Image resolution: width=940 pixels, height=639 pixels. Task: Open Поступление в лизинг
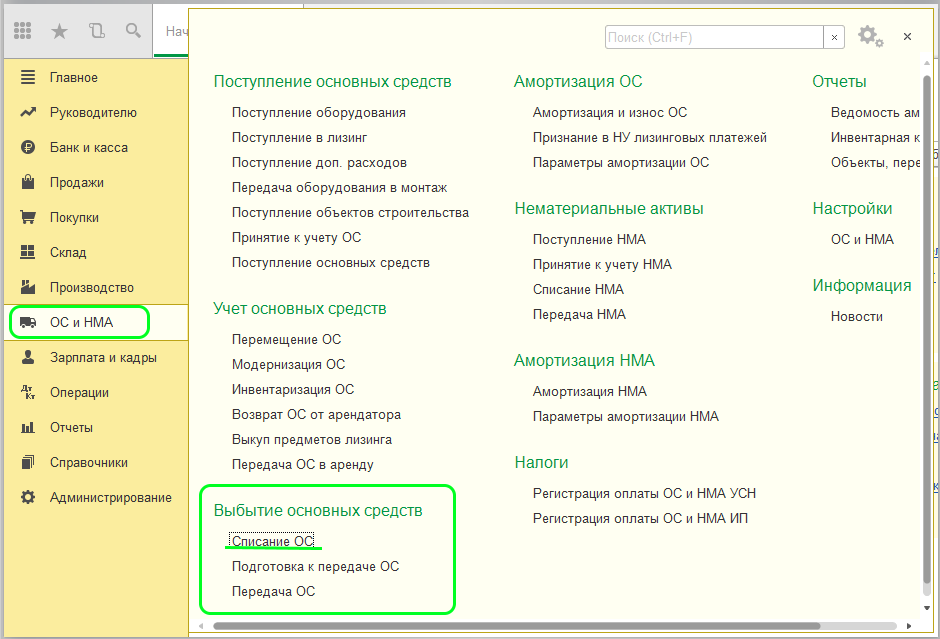click(299, 137)
